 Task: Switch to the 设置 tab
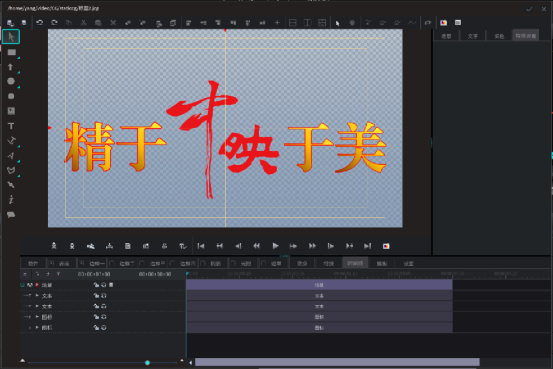click(408, 263)
